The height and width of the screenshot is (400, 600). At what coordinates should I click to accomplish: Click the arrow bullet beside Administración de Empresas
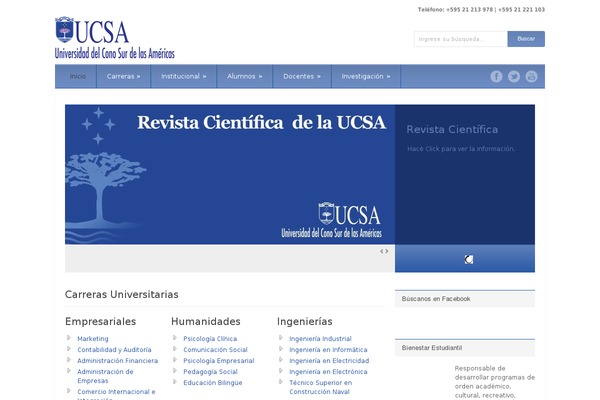click(x=69, y=371)
